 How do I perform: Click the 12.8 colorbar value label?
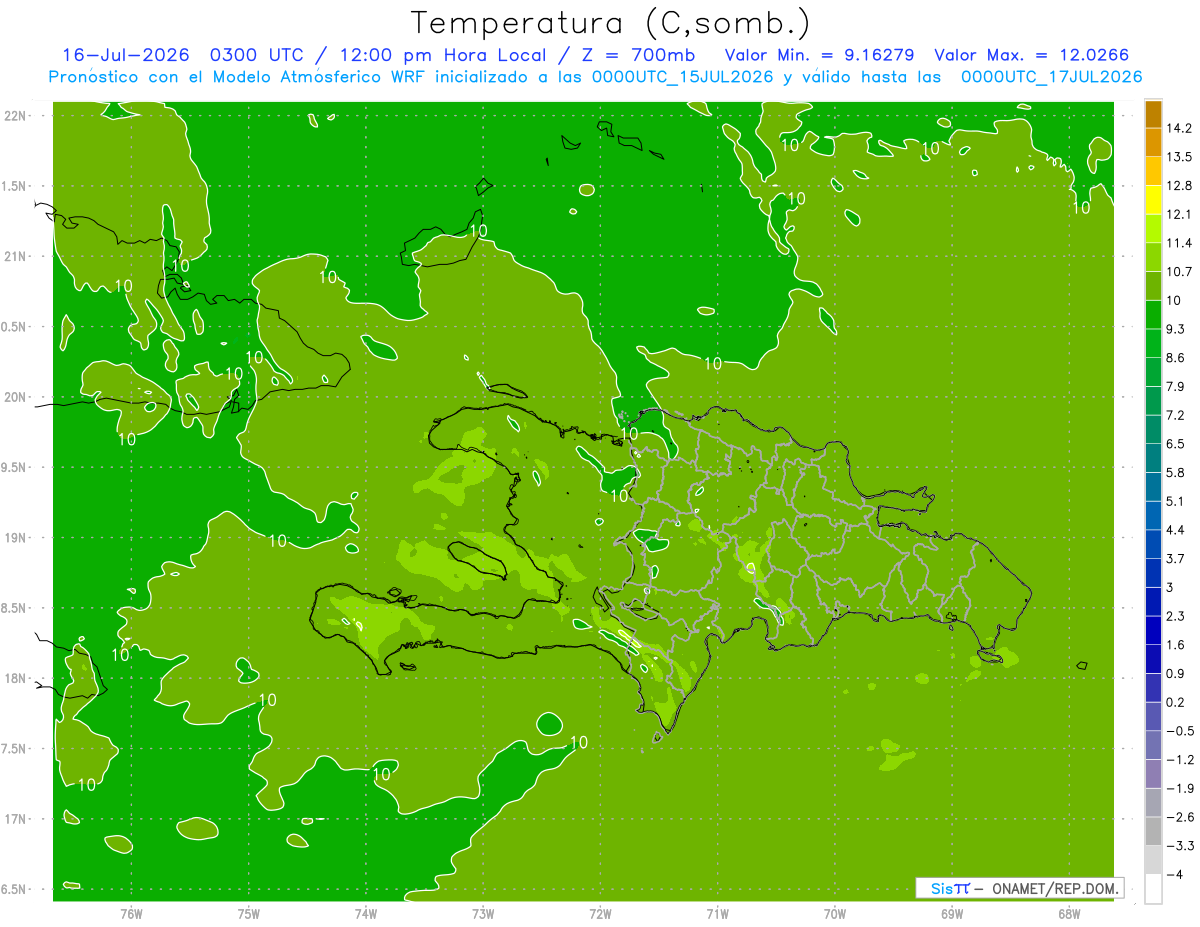1179,186
